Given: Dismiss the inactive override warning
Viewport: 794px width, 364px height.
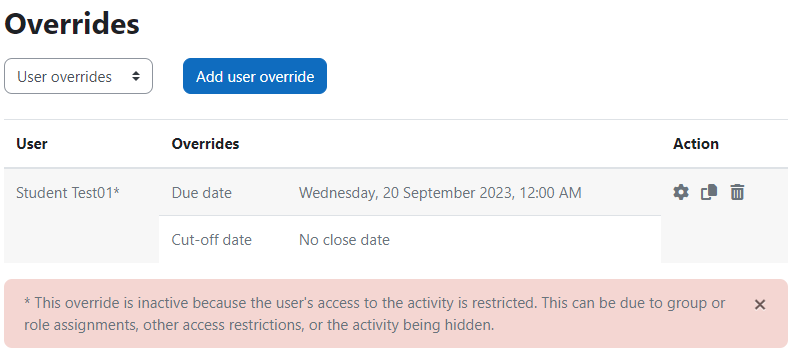Looking at the screenshot, I should (760, 304).
